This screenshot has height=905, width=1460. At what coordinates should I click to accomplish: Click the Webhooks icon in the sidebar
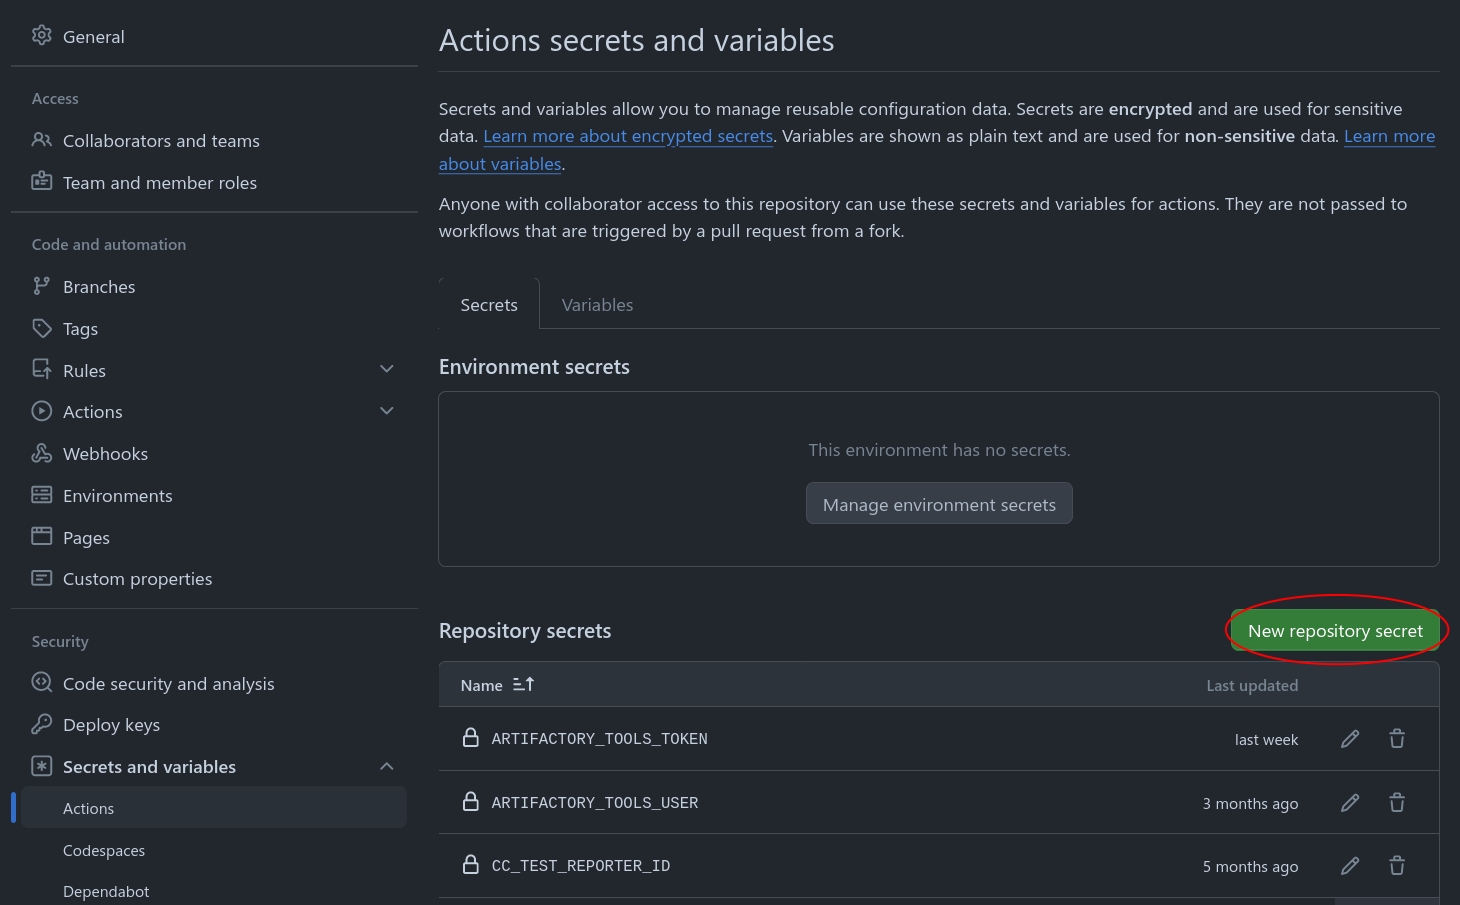pyautogui.click(x=42, y=454)
